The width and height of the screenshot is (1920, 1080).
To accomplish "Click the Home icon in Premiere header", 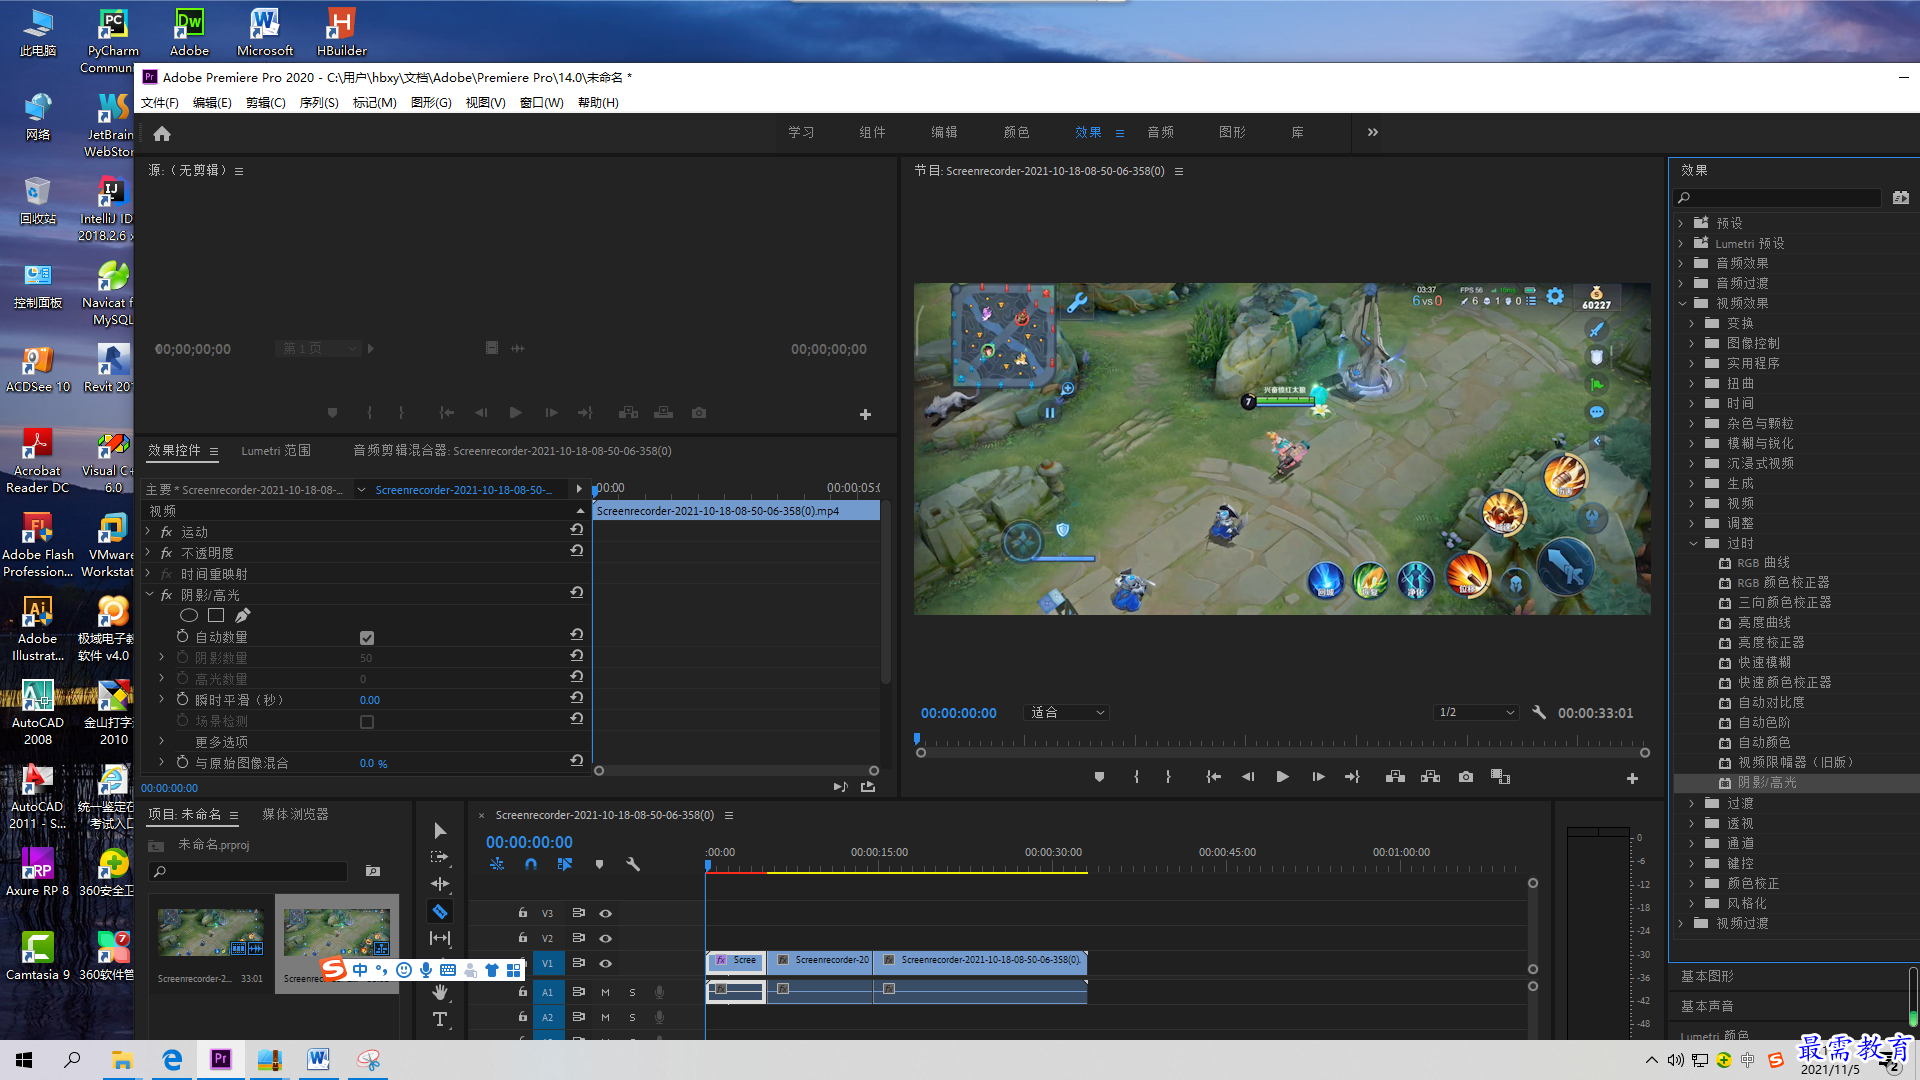I will [x=162, y=133].
